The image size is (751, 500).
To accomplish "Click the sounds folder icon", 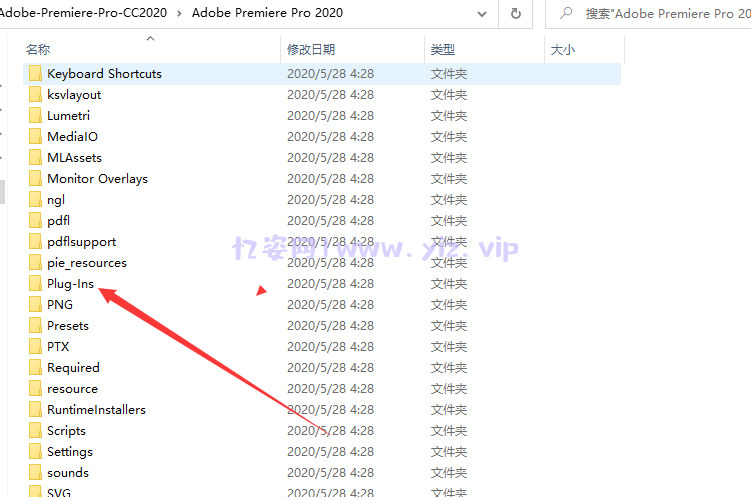I will point(35,473).
